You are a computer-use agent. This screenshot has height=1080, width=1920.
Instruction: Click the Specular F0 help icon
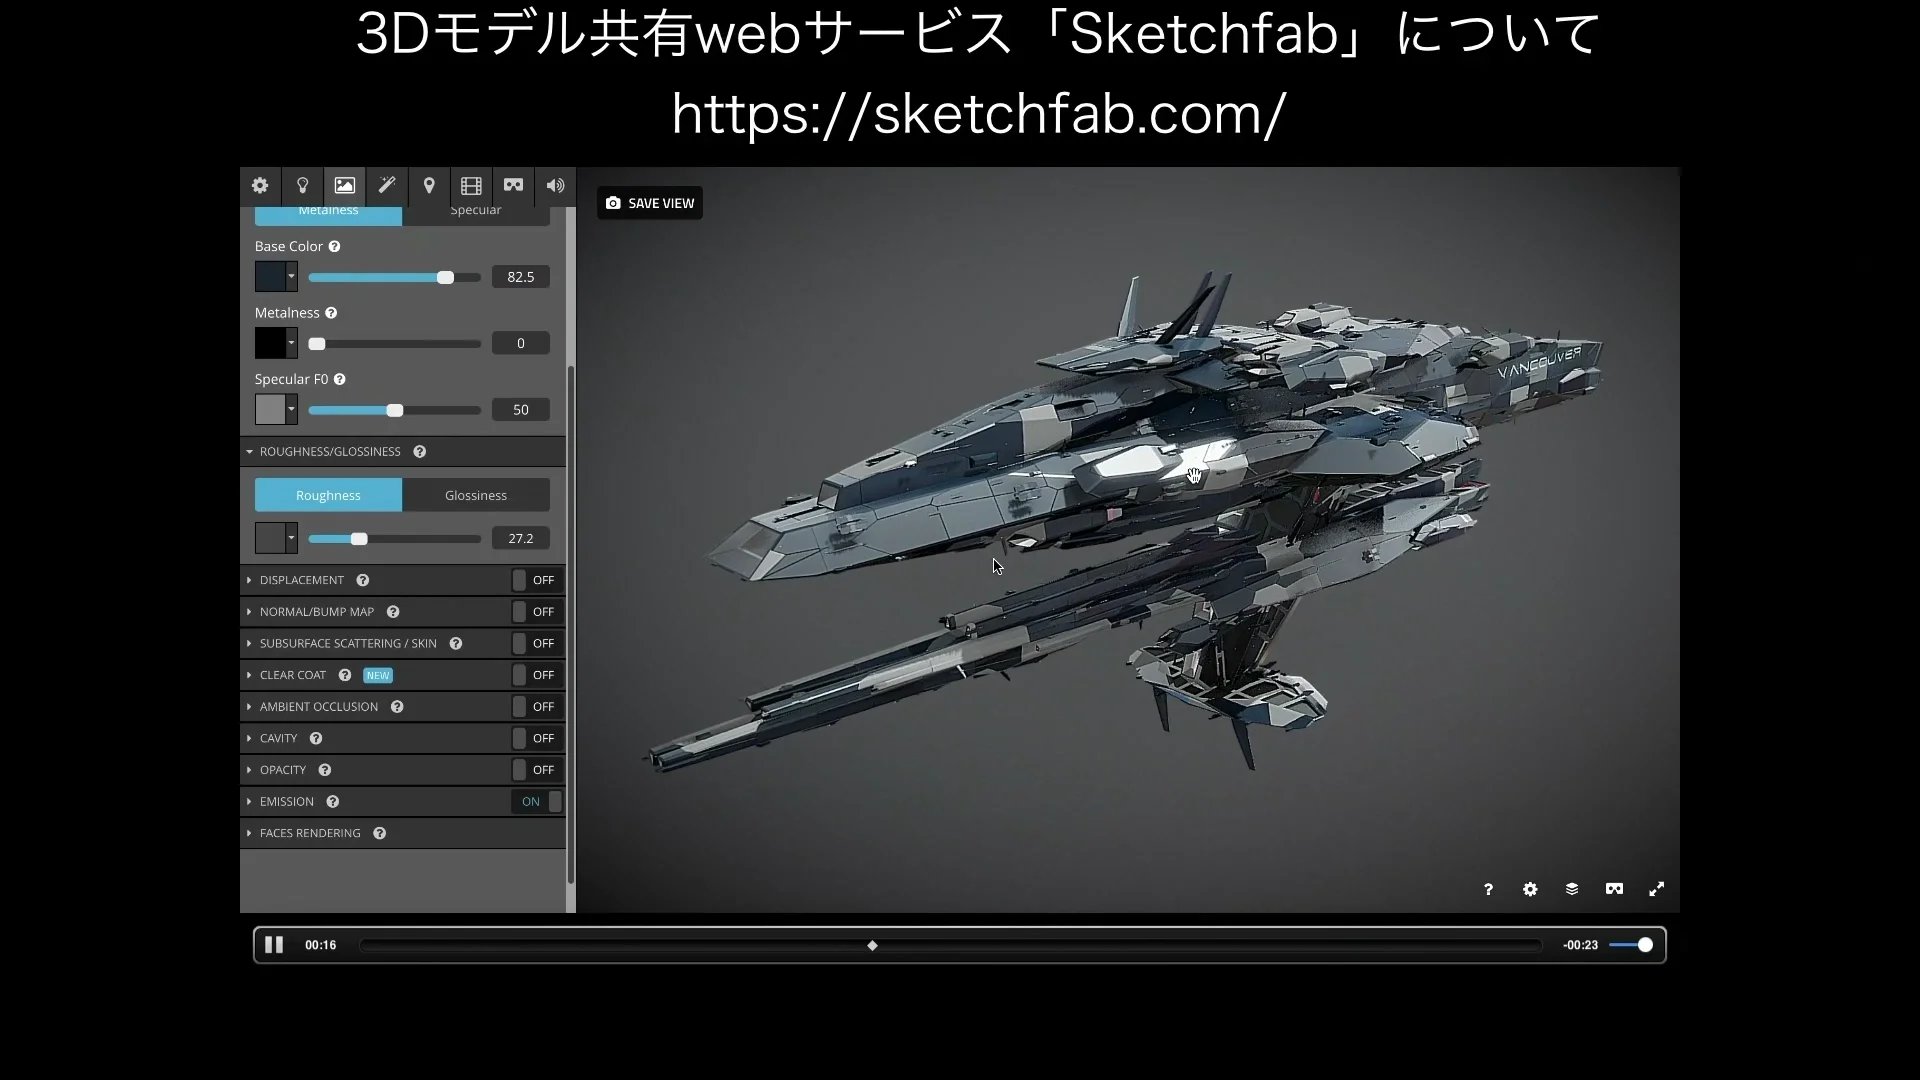point(339,380)
